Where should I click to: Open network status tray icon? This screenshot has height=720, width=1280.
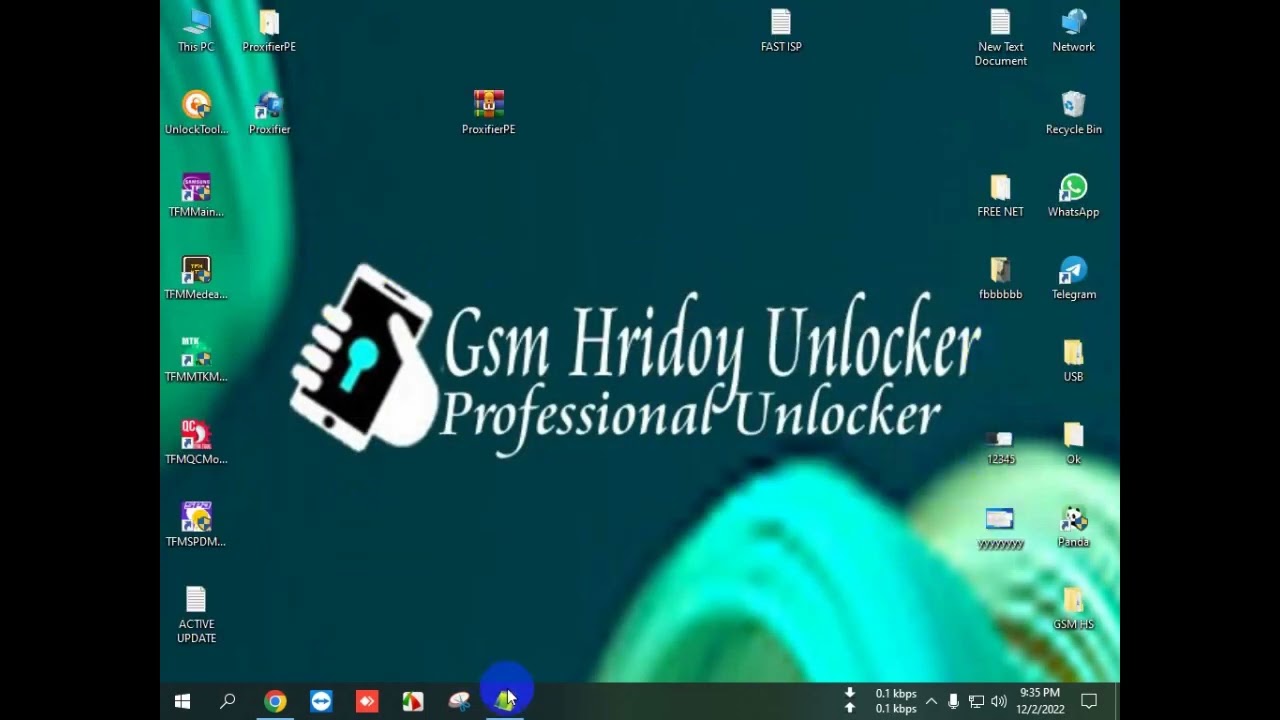tap(976, 701)
